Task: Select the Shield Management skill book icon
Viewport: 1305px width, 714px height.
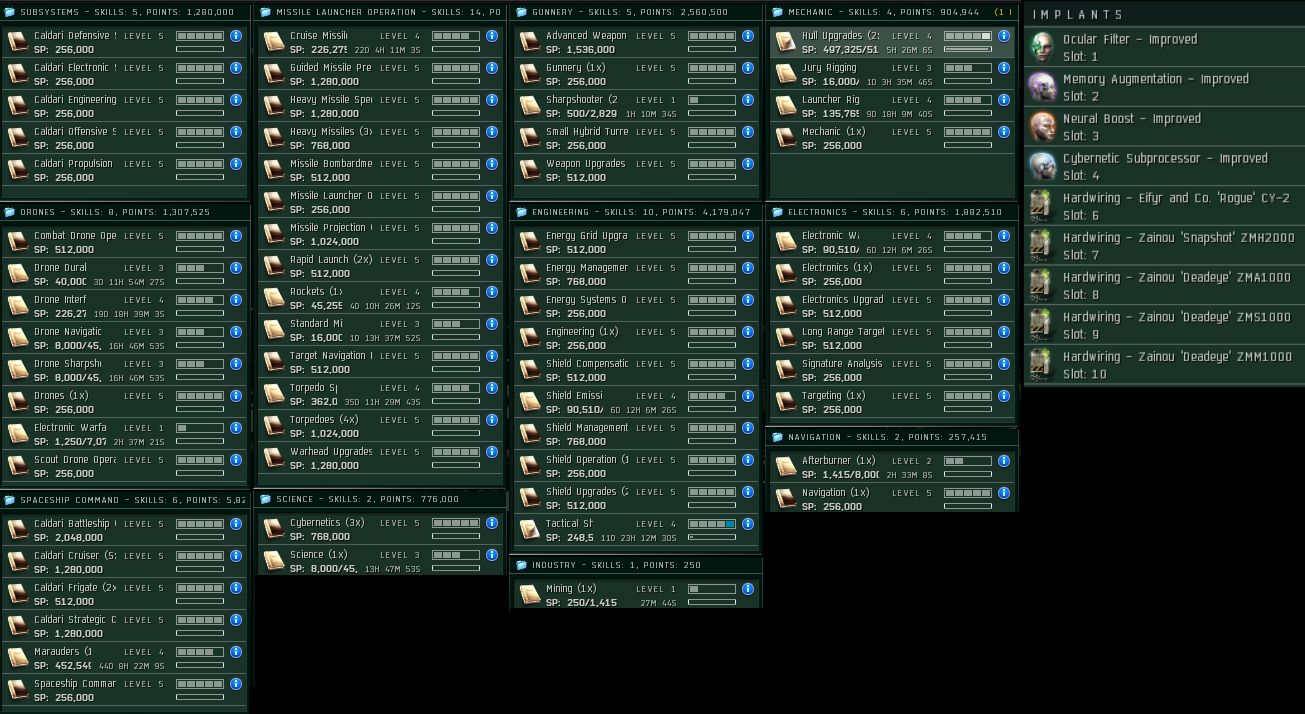Action: (x=529, y=434)
